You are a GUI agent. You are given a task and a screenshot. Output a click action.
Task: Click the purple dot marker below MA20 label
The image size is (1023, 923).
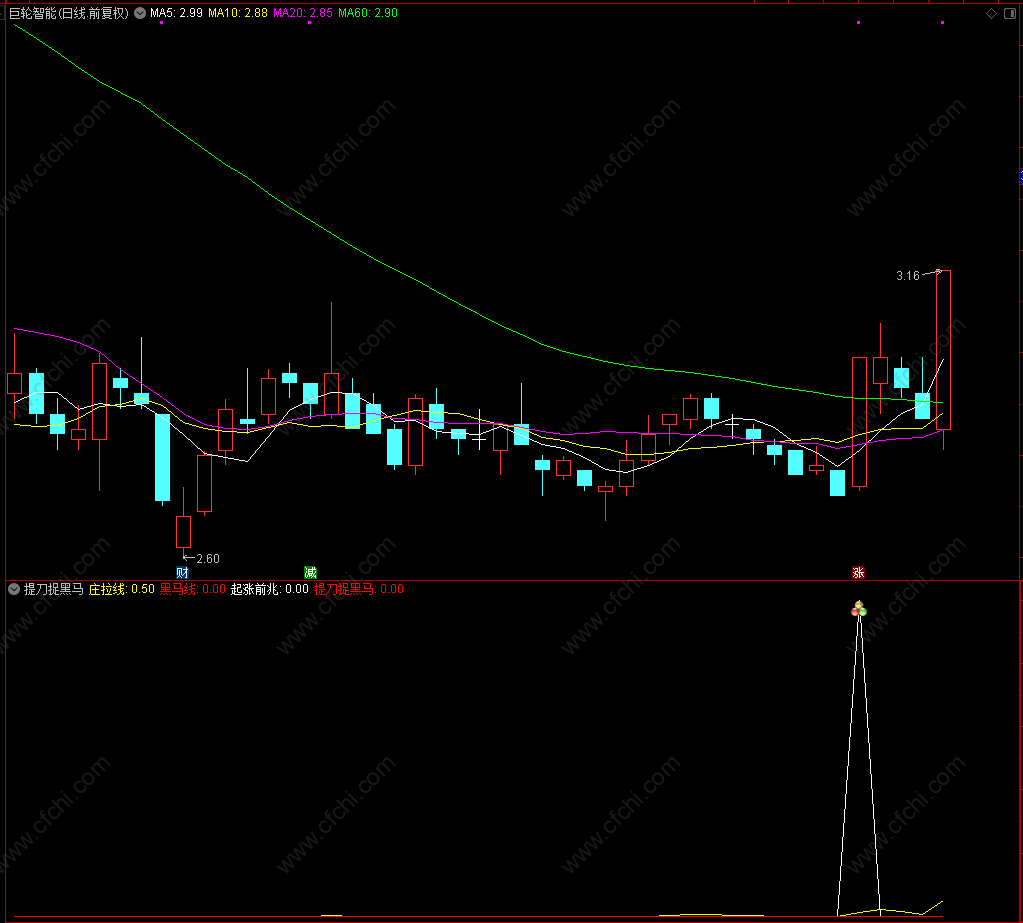309,23
